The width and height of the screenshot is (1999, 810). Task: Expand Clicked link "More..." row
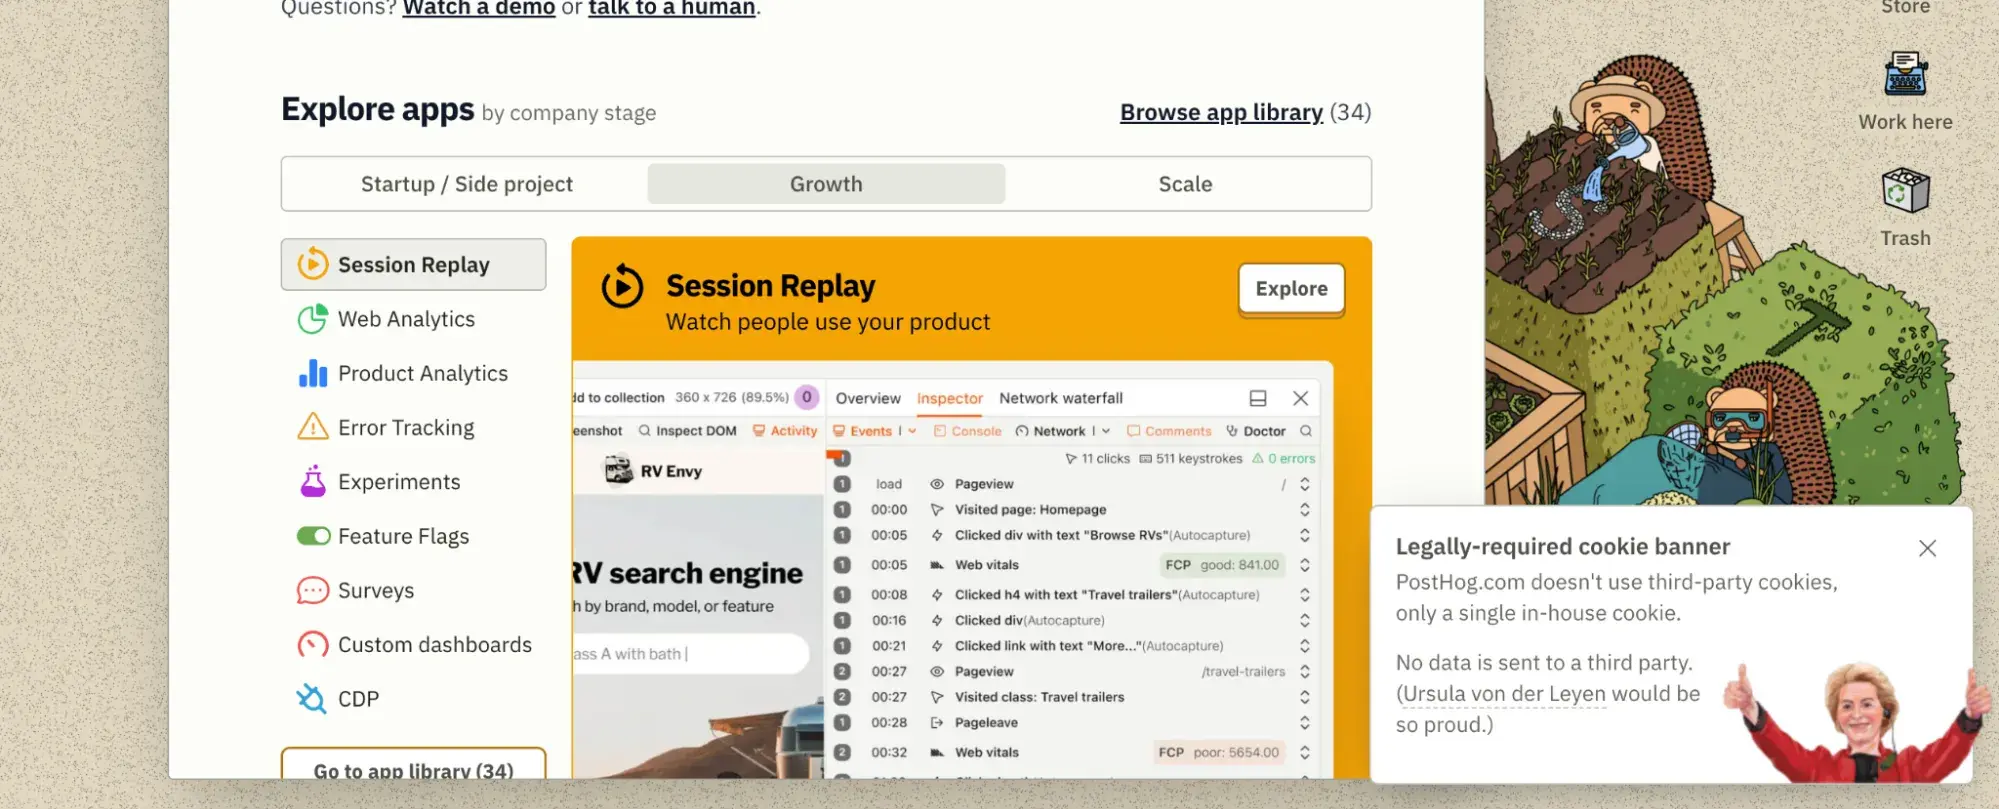pos(1305,646)
